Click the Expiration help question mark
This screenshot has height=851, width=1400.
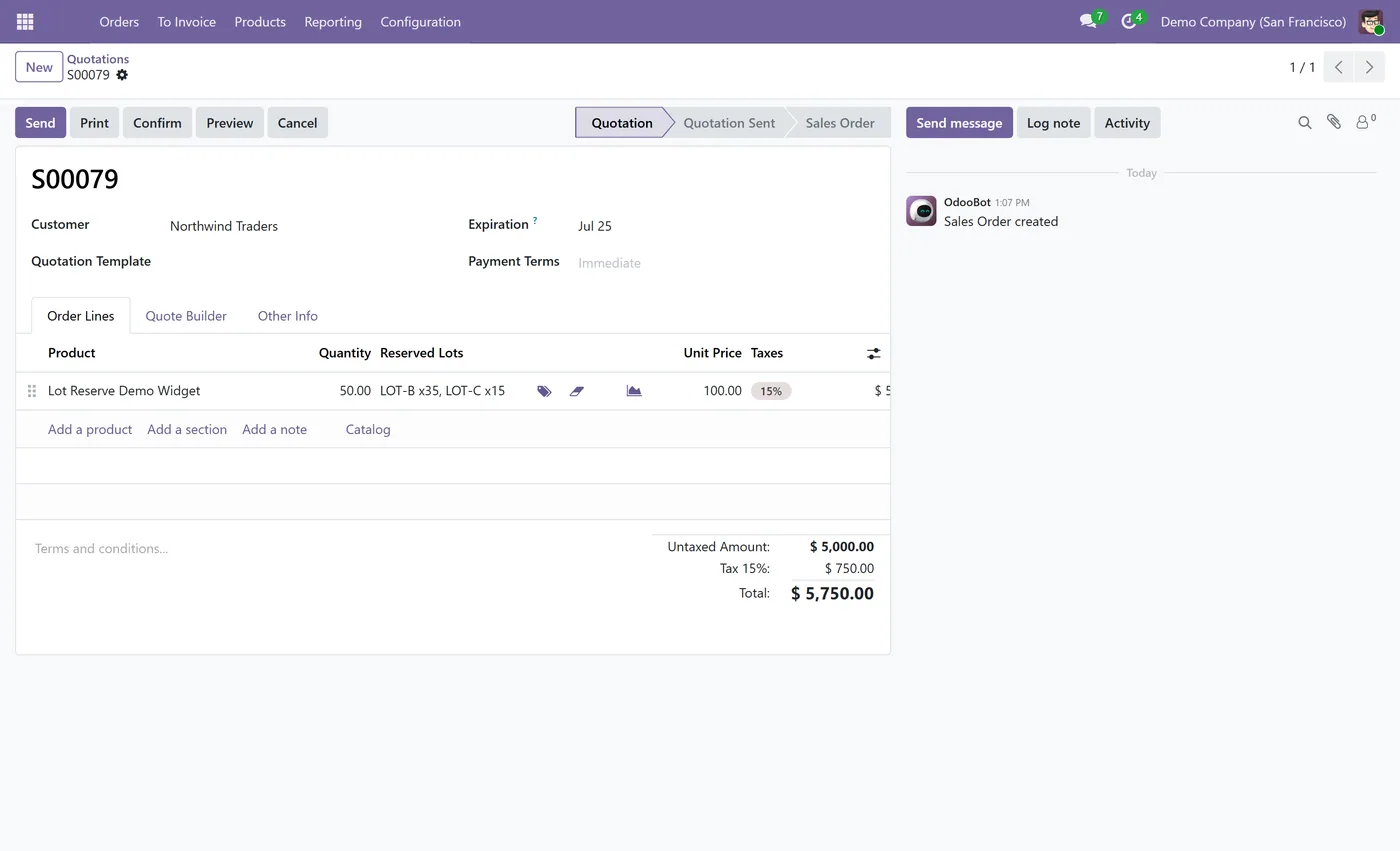coord(535,220)
